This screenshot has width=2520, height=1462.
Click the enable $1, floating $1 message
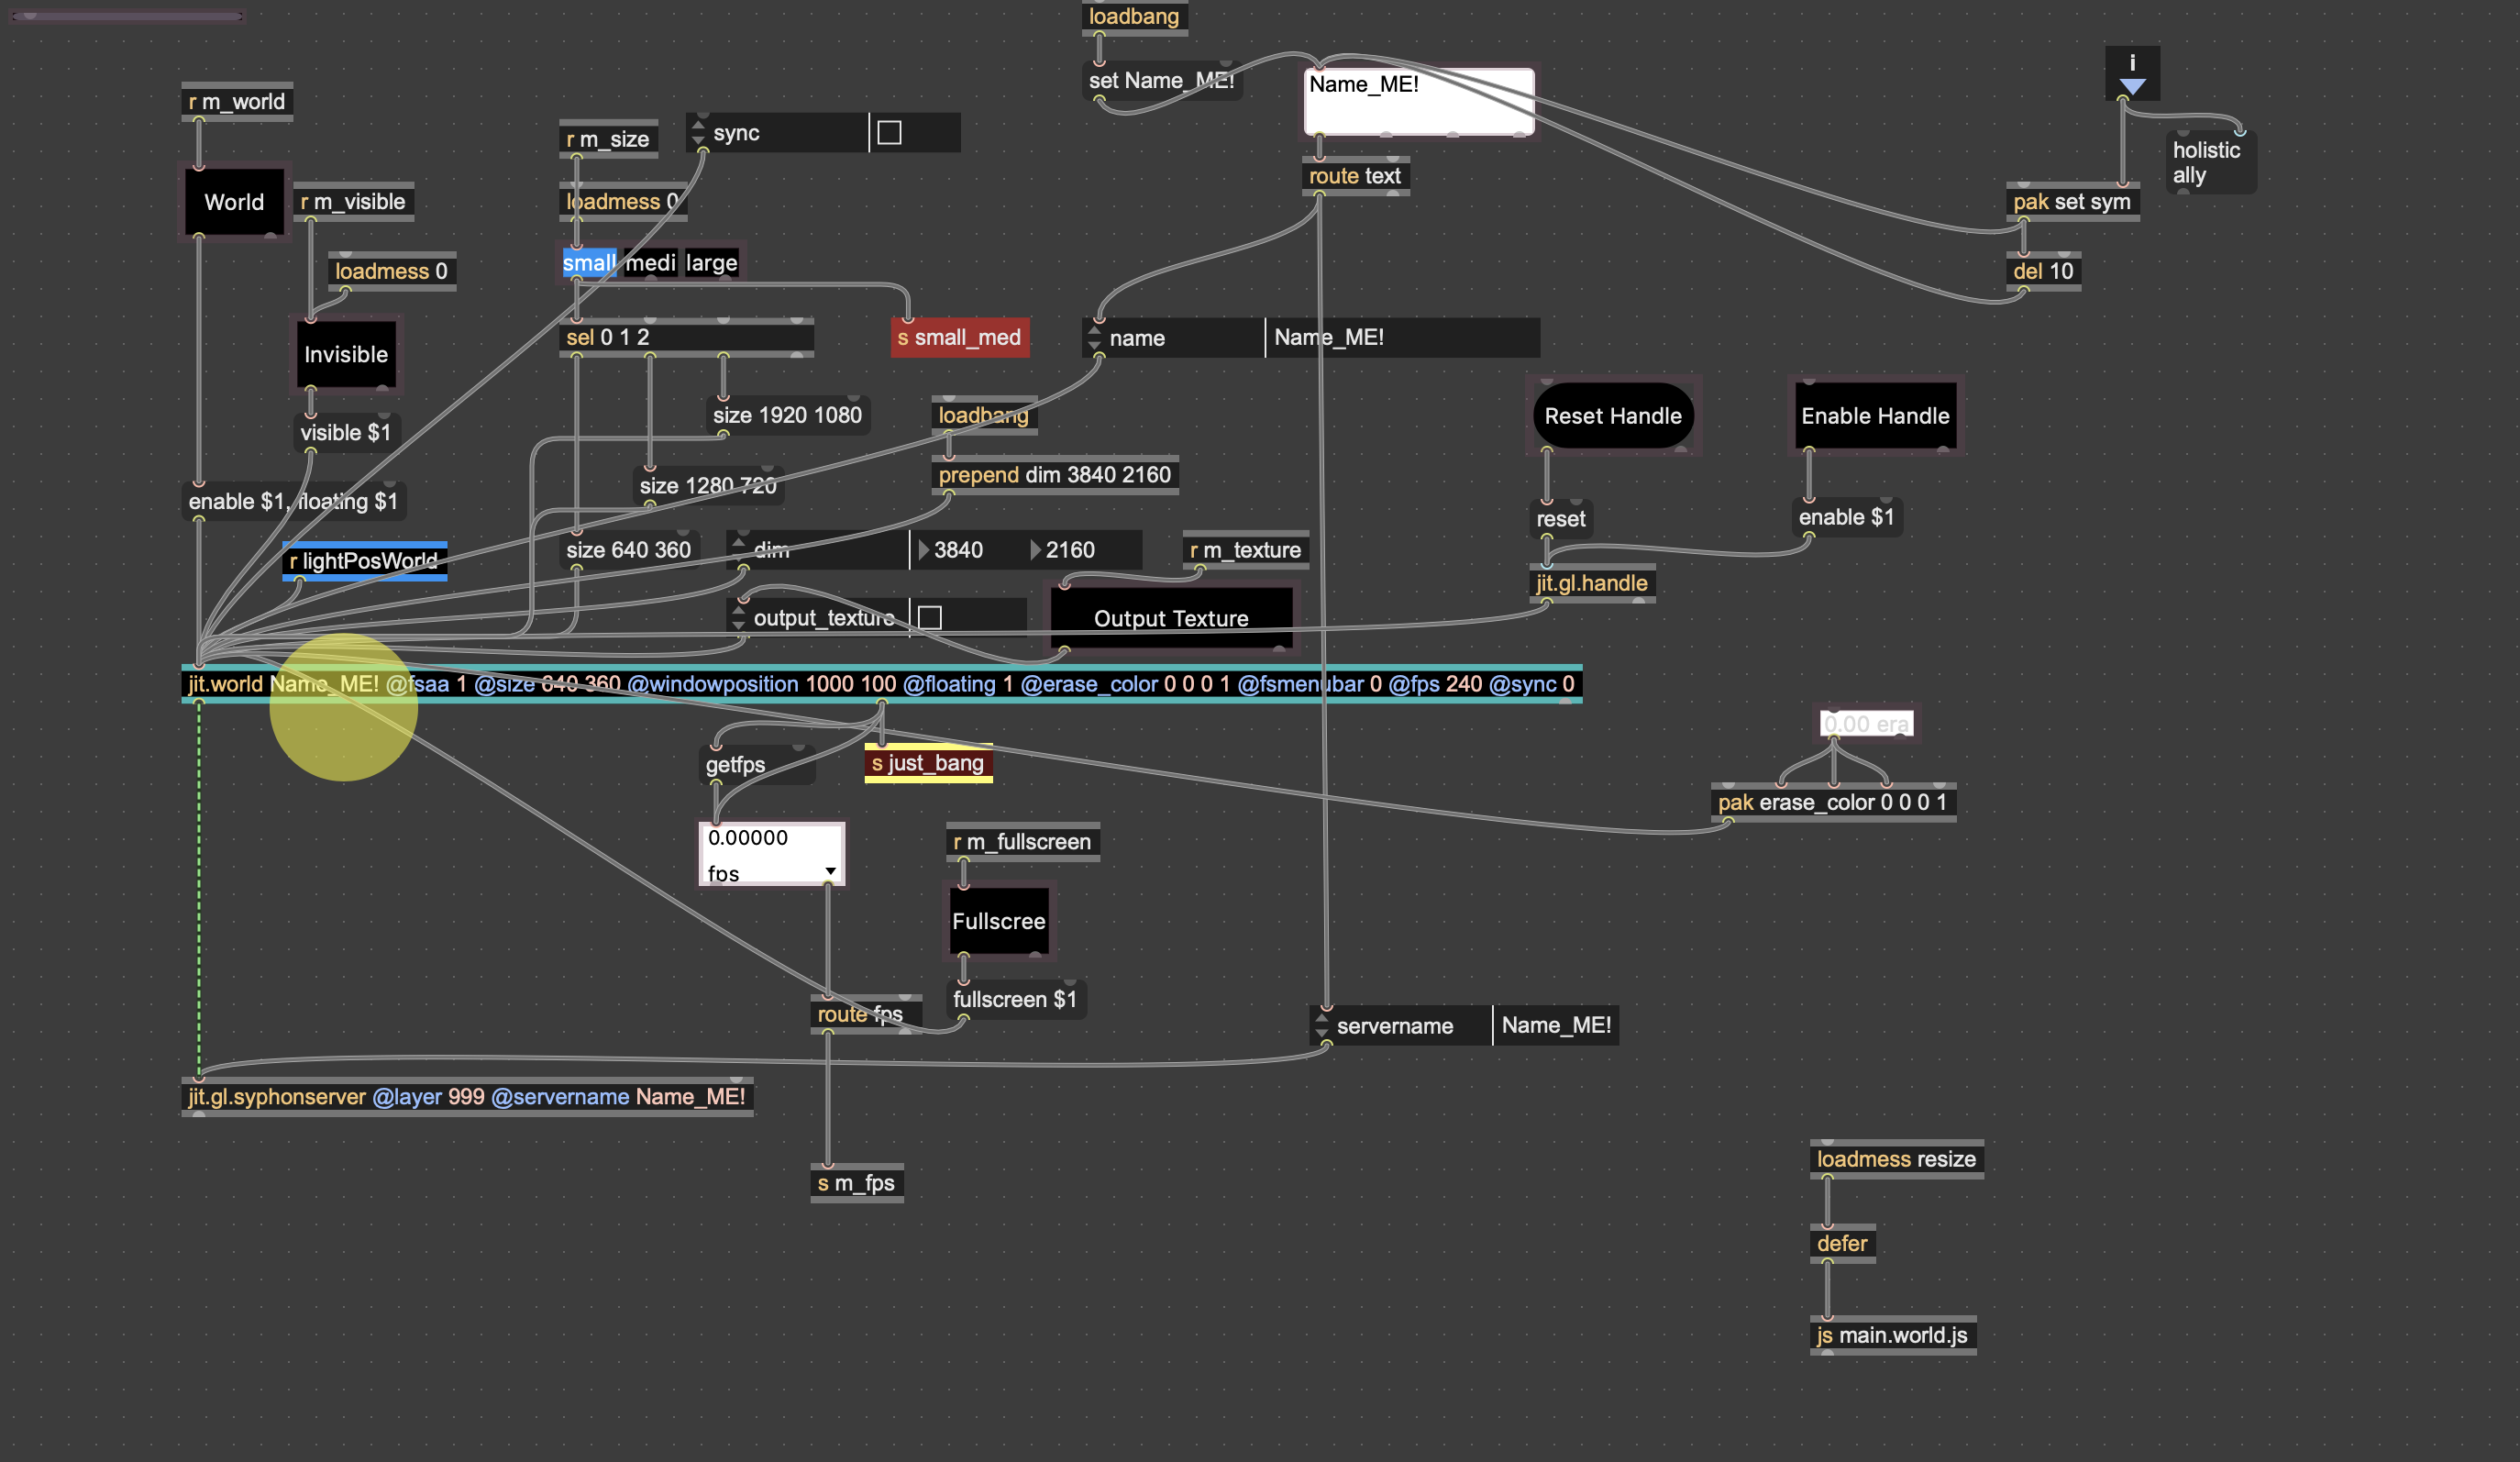(293, 502)
